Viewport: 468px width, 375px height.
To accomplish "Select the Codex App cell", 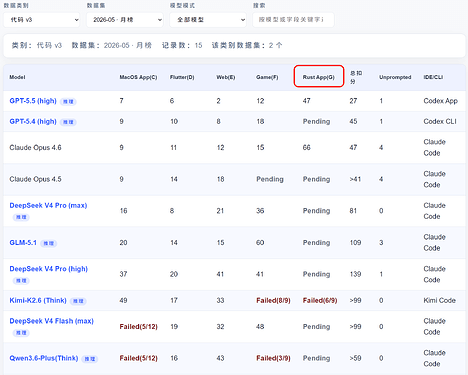I will (441, 101).
